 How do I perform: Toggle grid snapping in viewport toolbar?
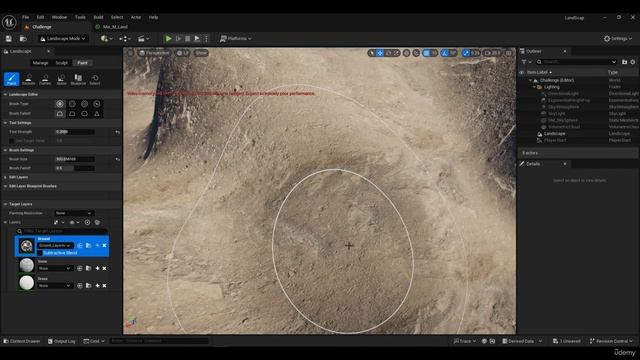pos(427,53)
